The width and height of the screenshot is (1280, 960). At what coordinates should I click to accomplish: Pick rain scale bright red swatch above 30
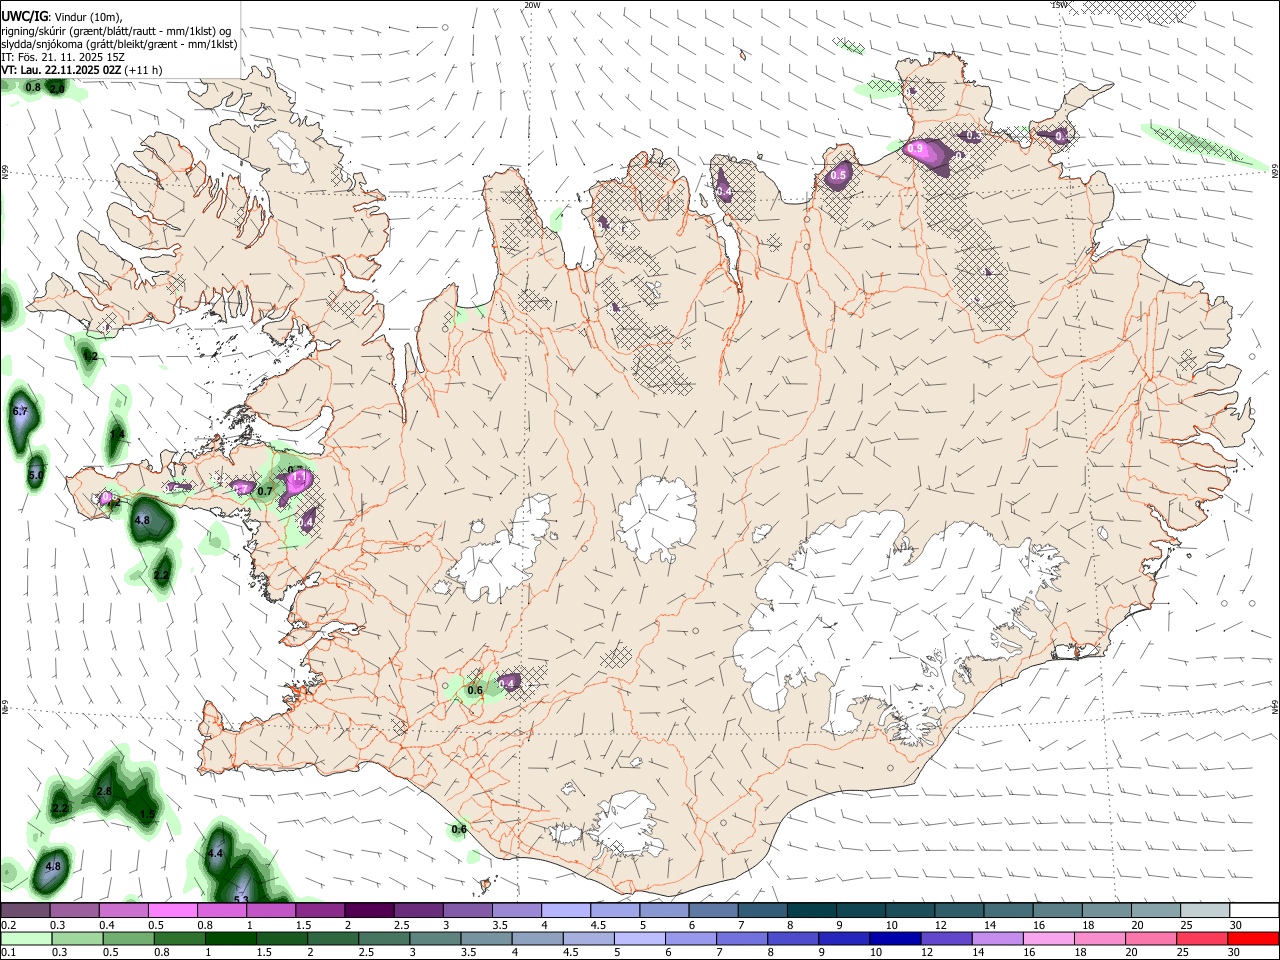click(x=1252, y=938)
